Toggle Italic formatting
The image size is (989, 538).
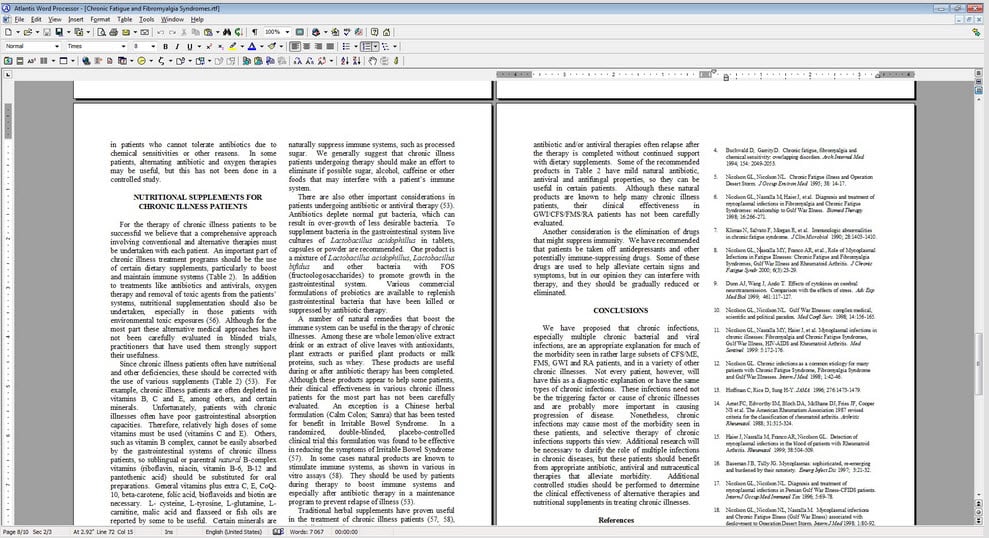pos(176,46)
